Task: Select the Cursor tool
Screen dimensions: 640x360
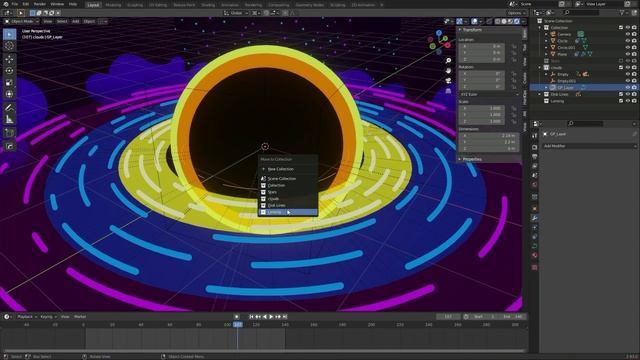Action: (9, 46)
